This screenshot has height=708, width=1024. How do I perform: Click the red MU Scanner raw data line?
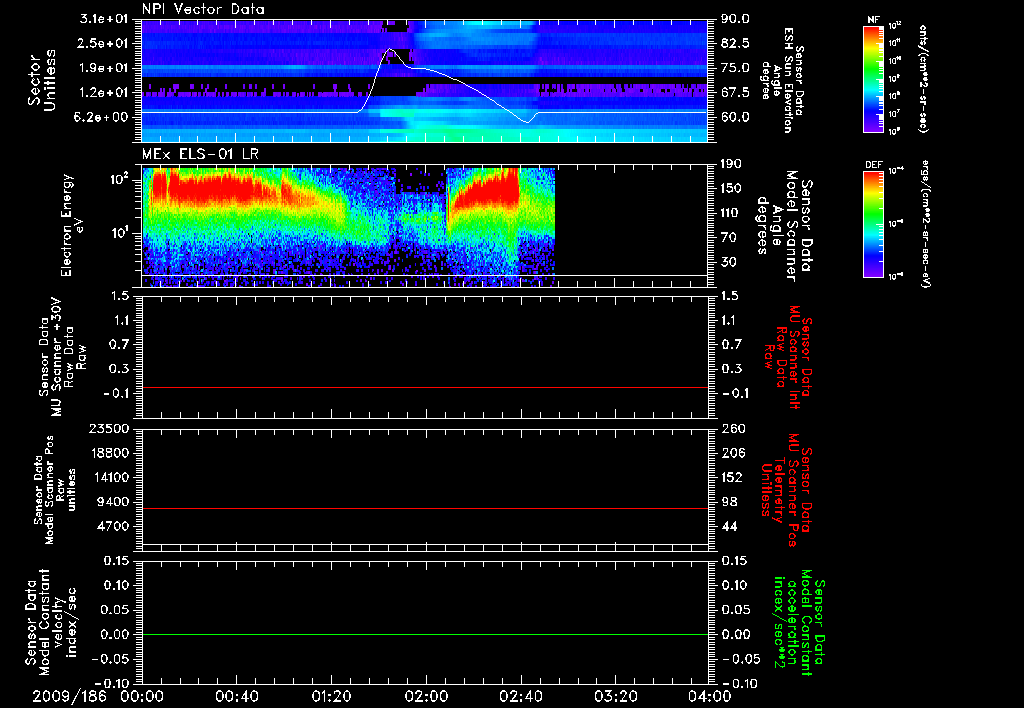(424, 387)
